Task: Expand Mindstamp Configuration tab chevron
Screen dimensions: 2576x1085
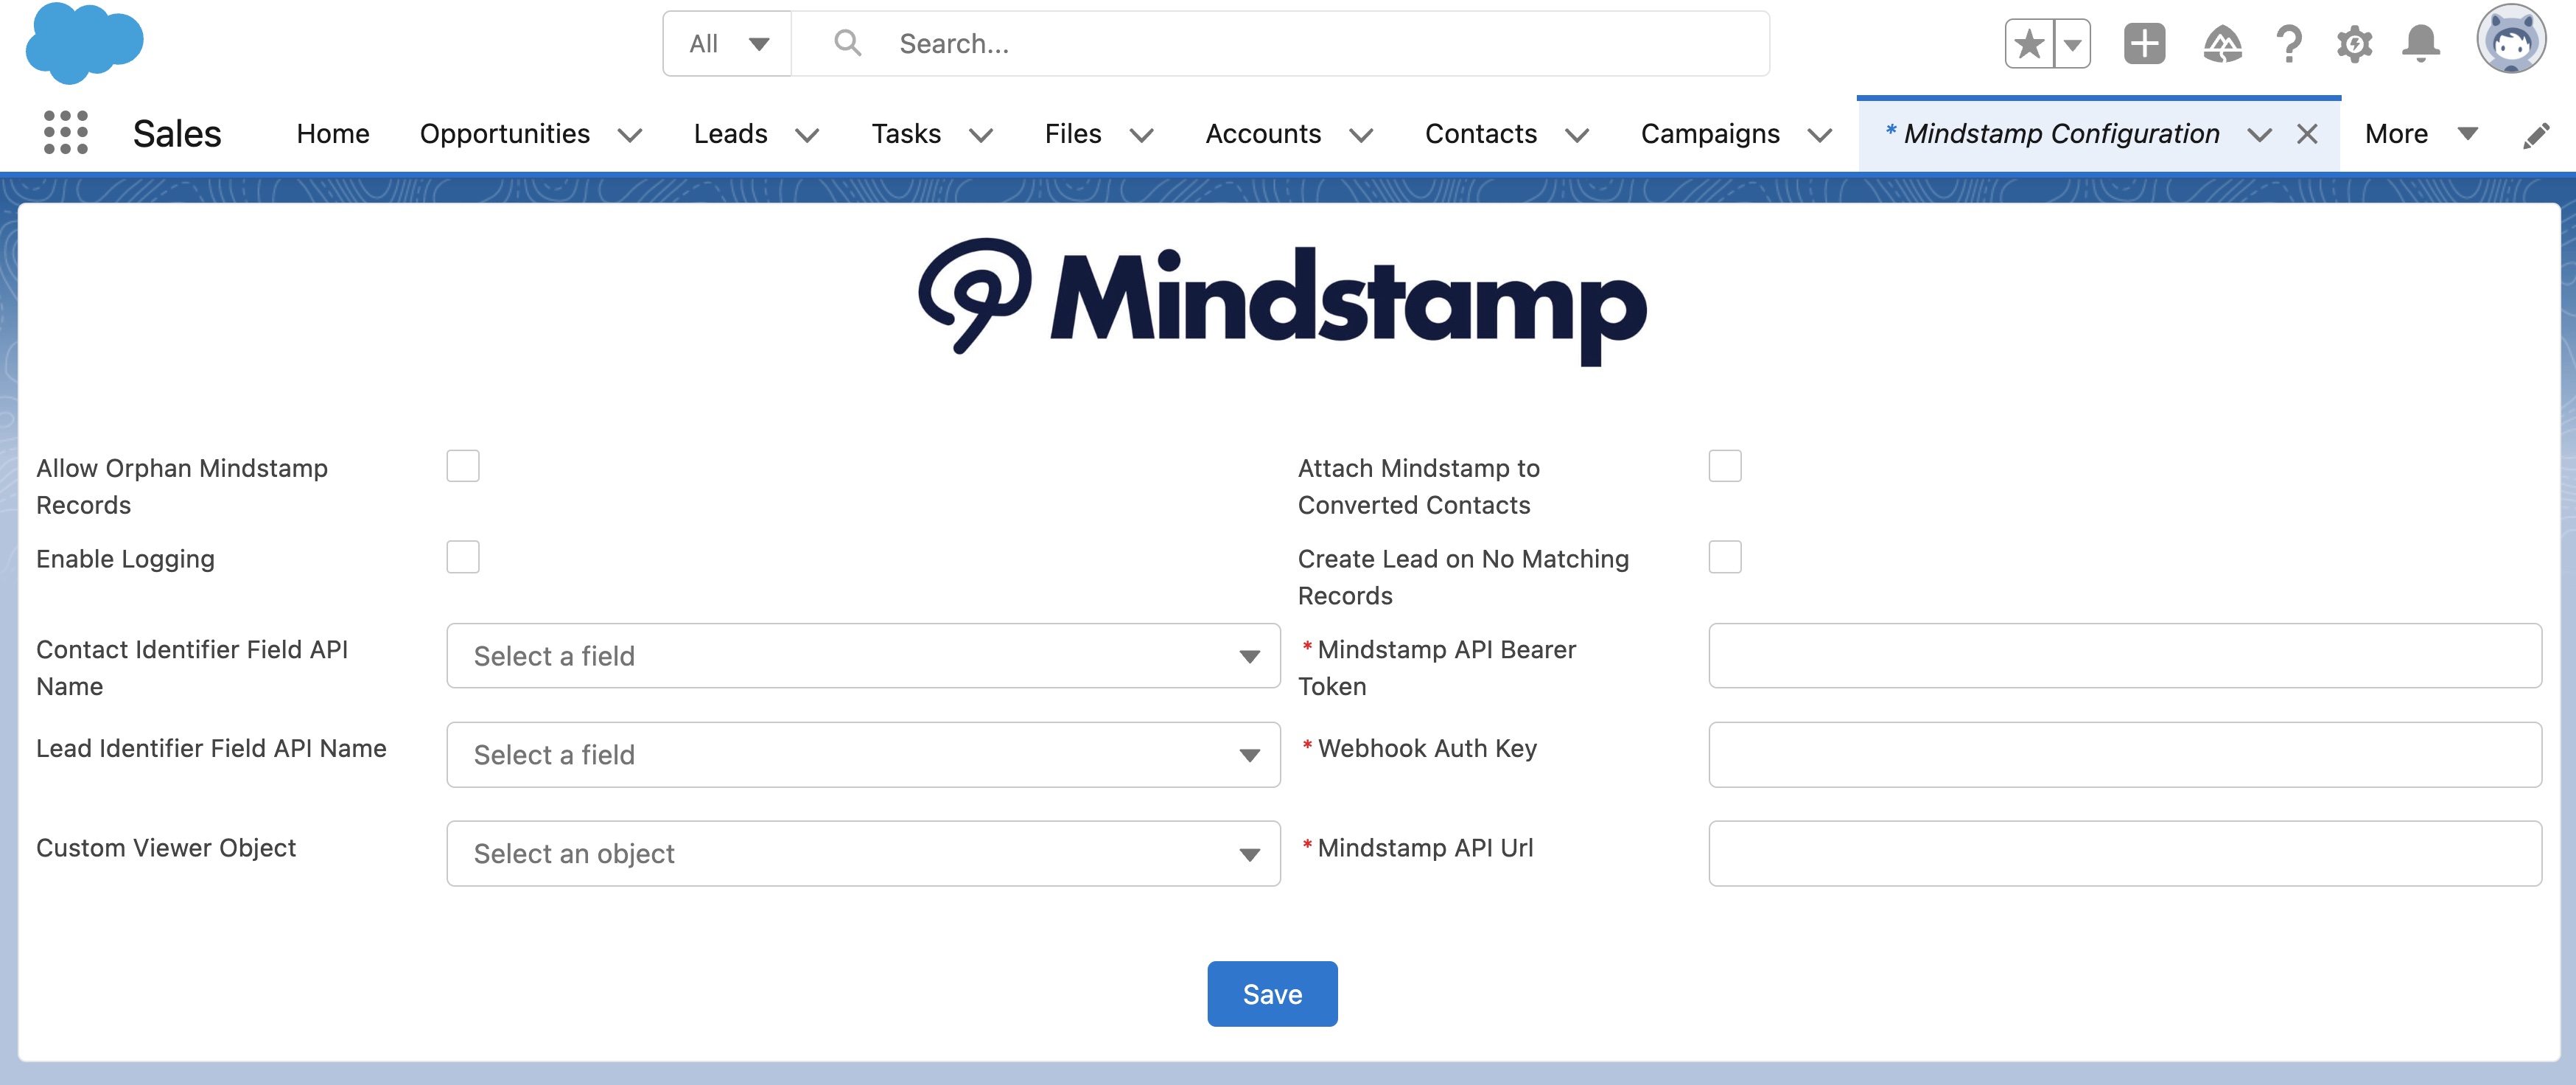Action: point(2259,135)
